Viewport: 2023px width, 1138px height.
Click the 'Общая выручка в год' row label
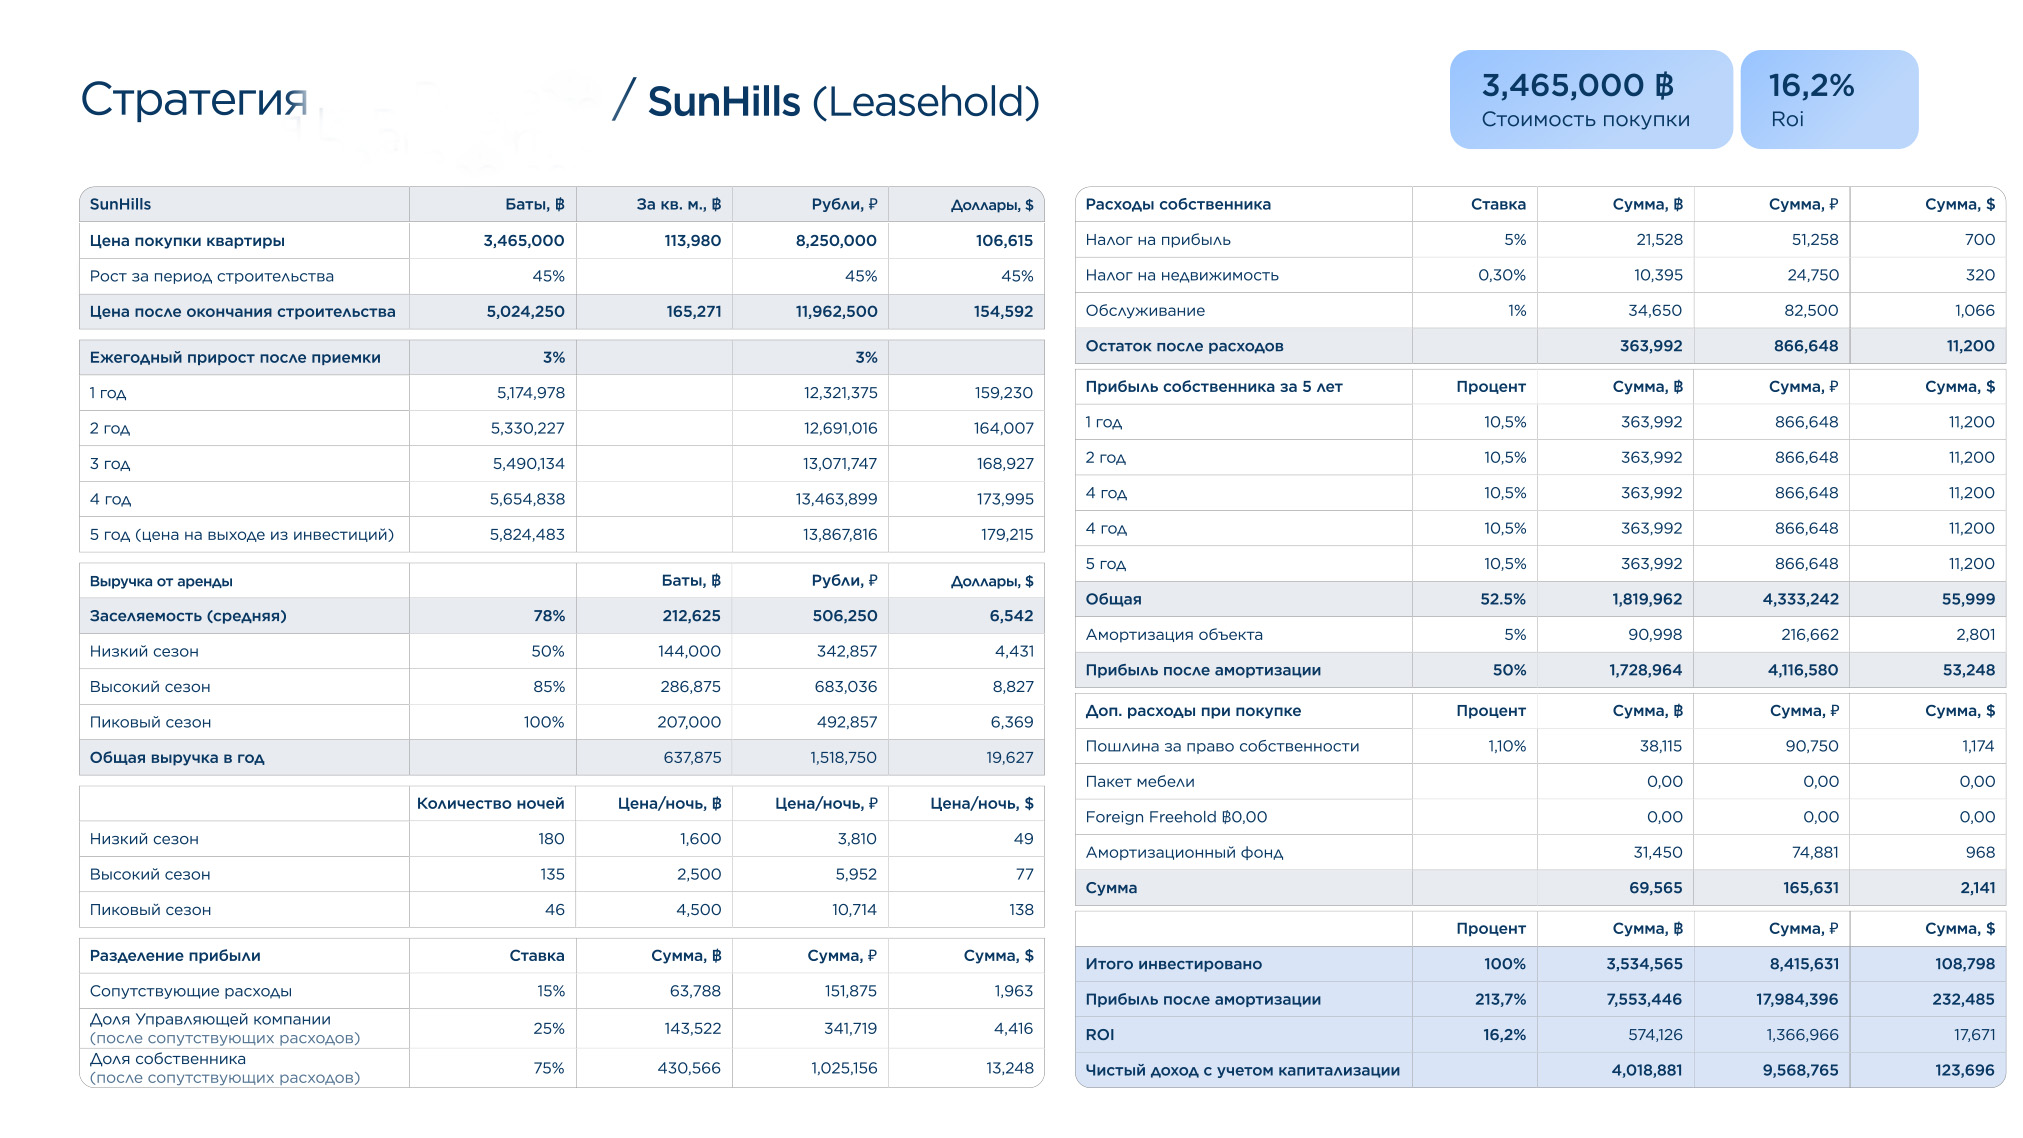coord(177,758)
